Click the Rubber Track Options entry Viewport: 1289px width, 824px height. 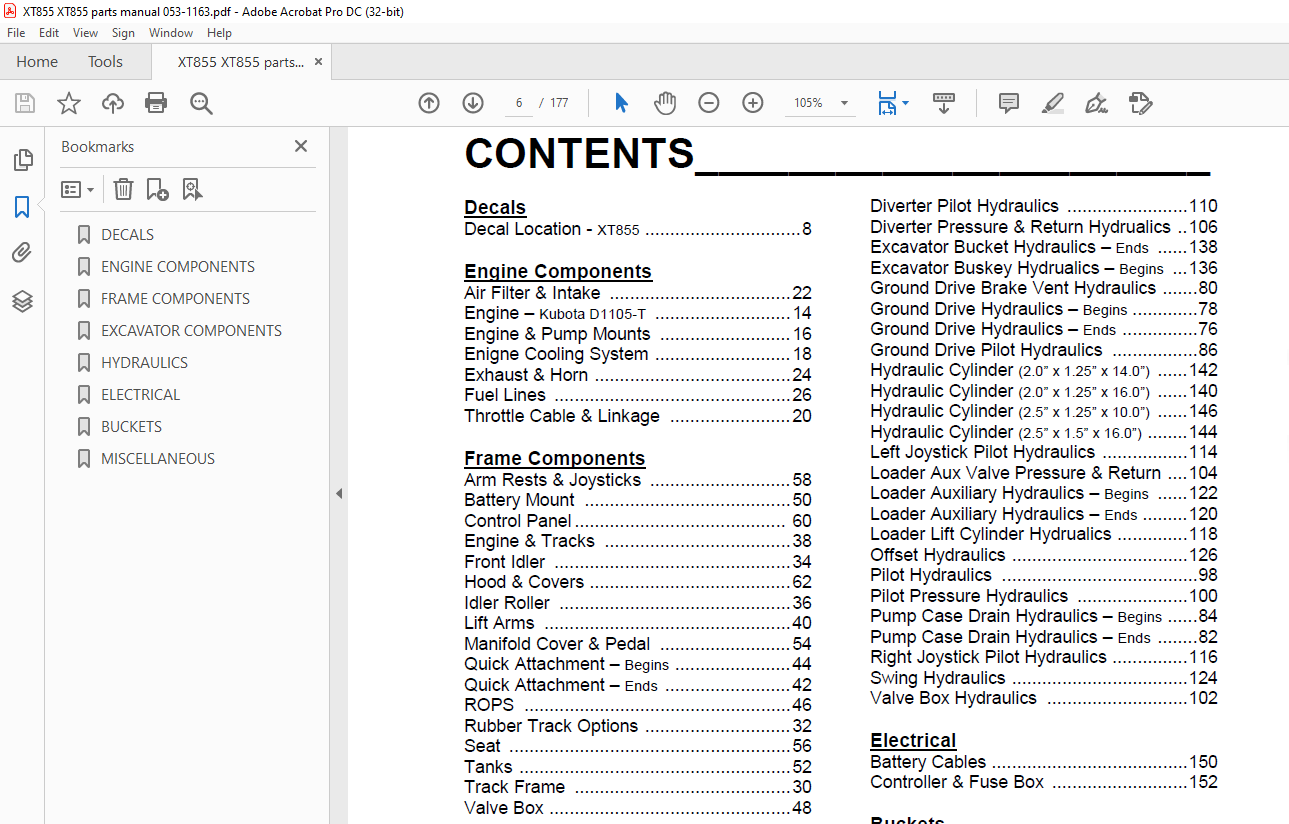click(x=638, y=726)
